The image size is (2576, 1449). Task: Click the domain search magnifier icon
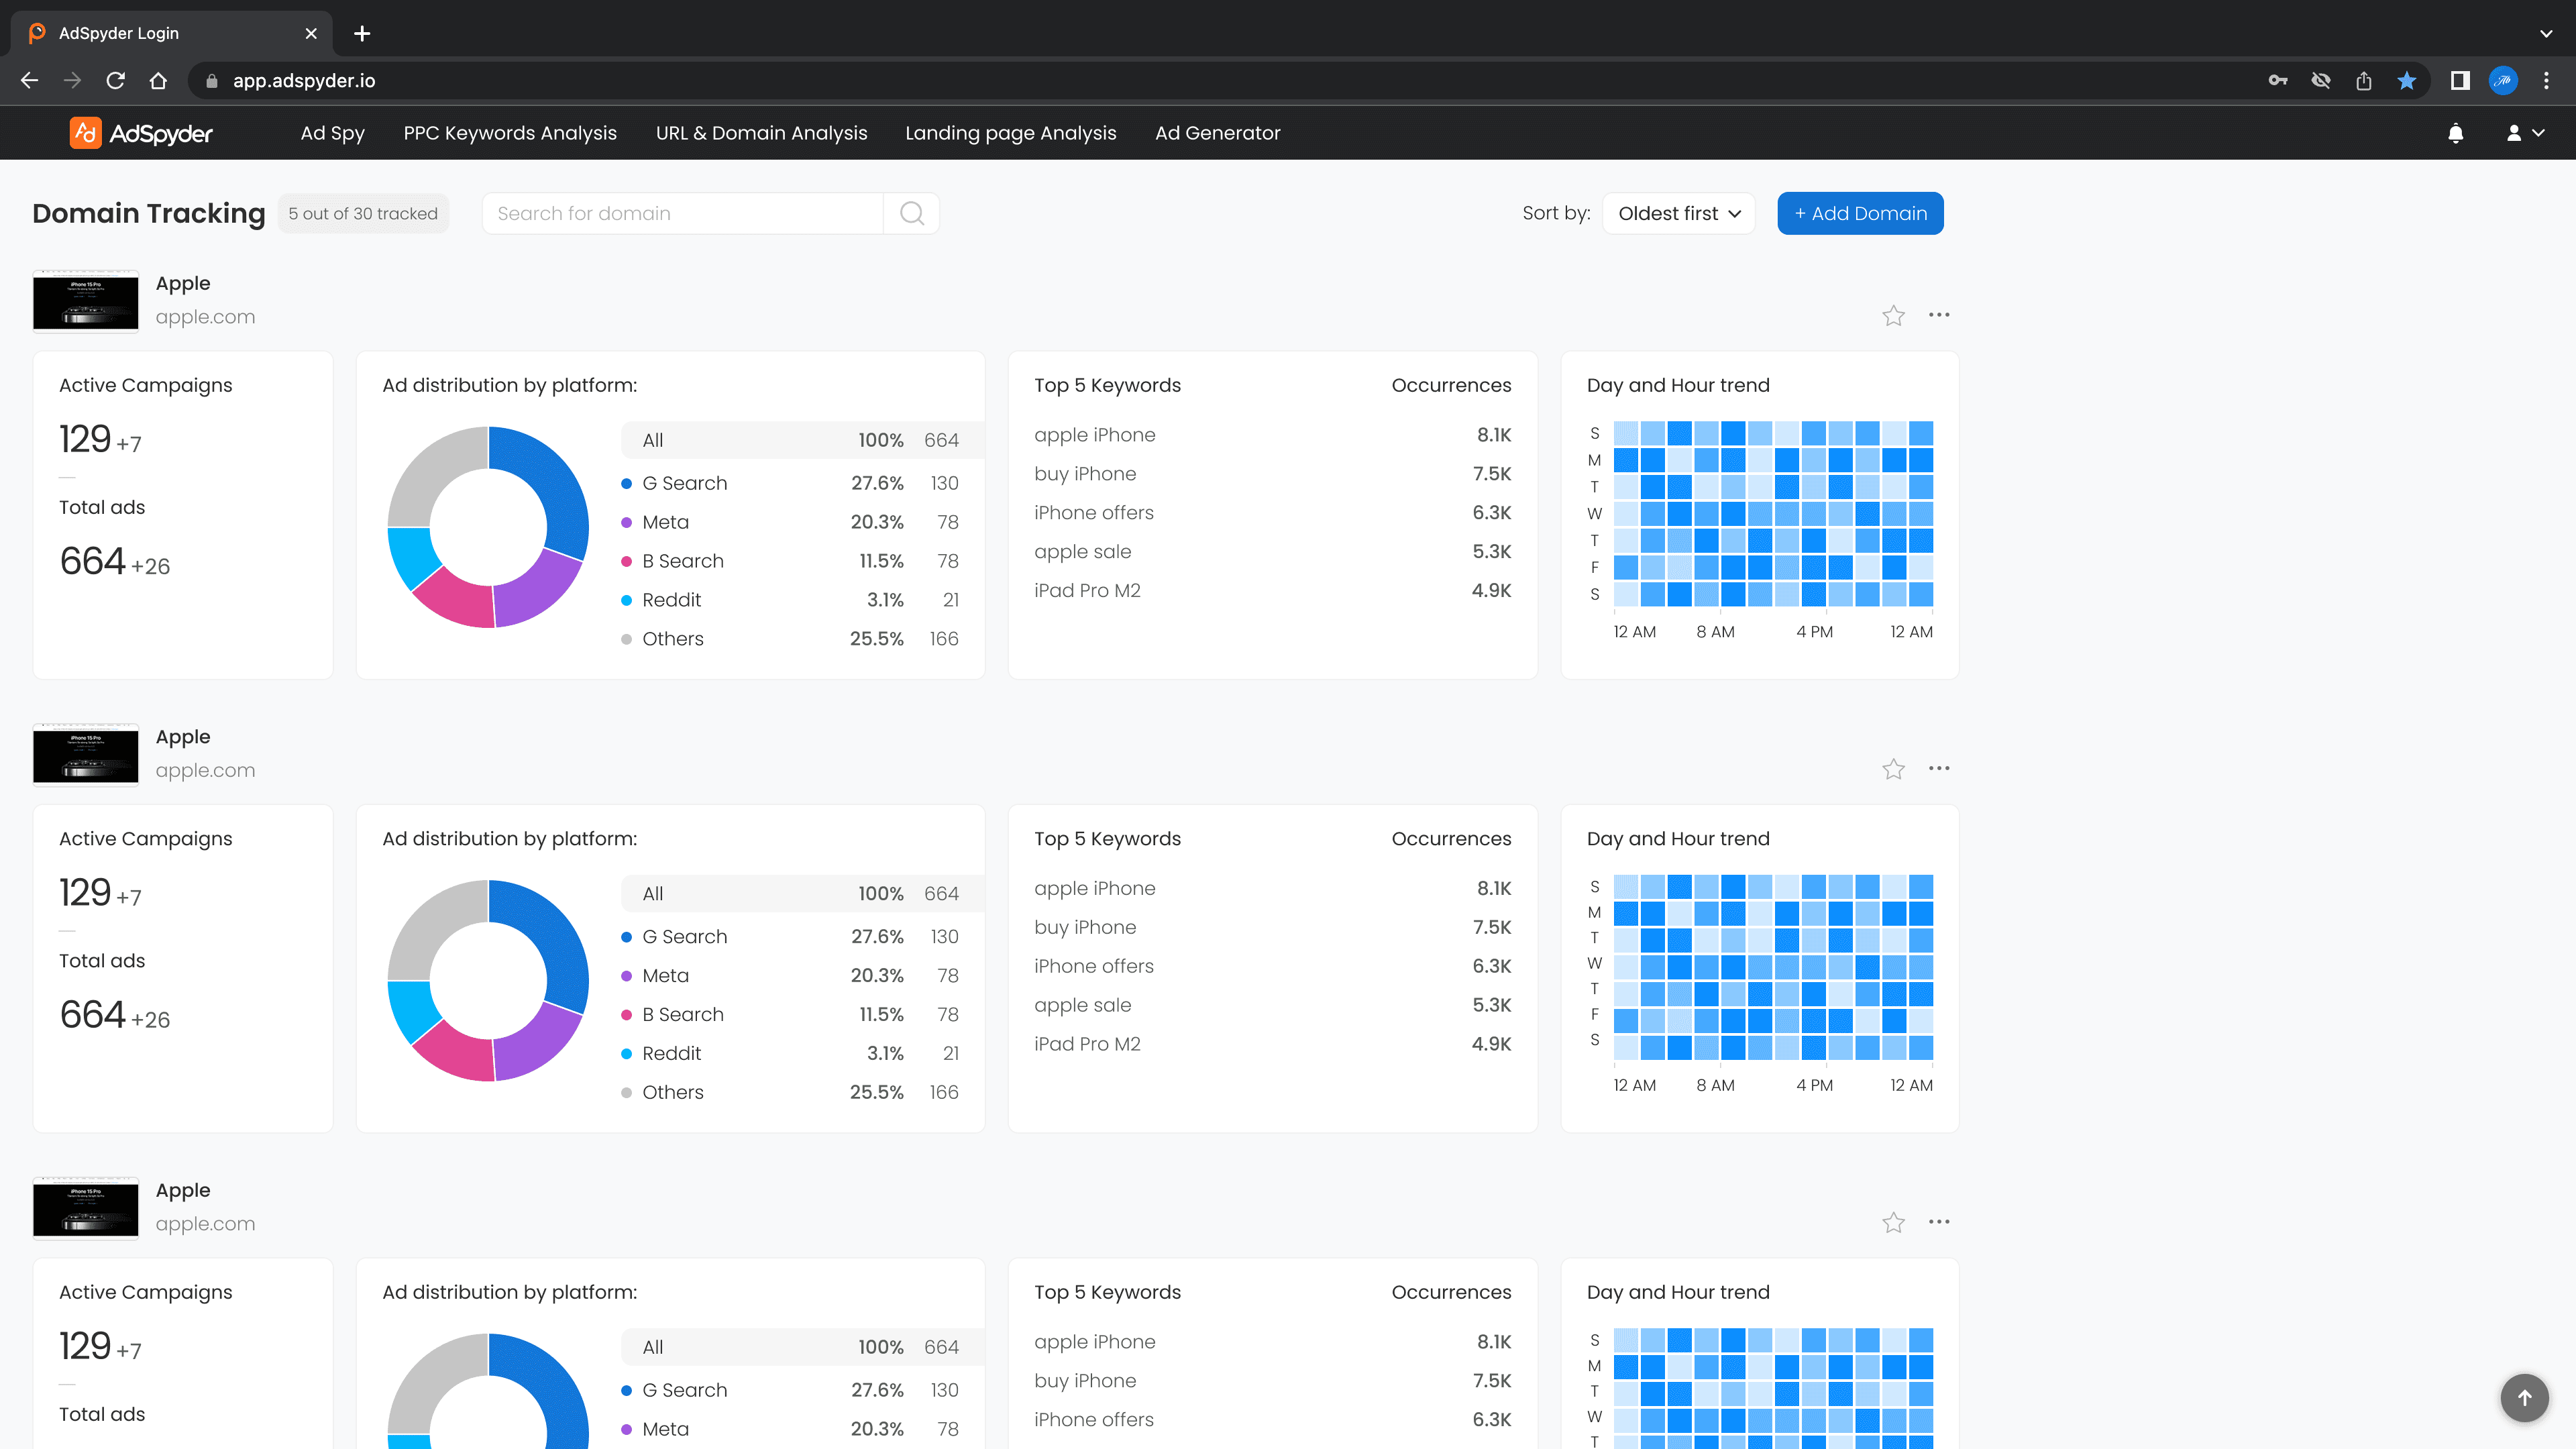[x=911, y=213]
